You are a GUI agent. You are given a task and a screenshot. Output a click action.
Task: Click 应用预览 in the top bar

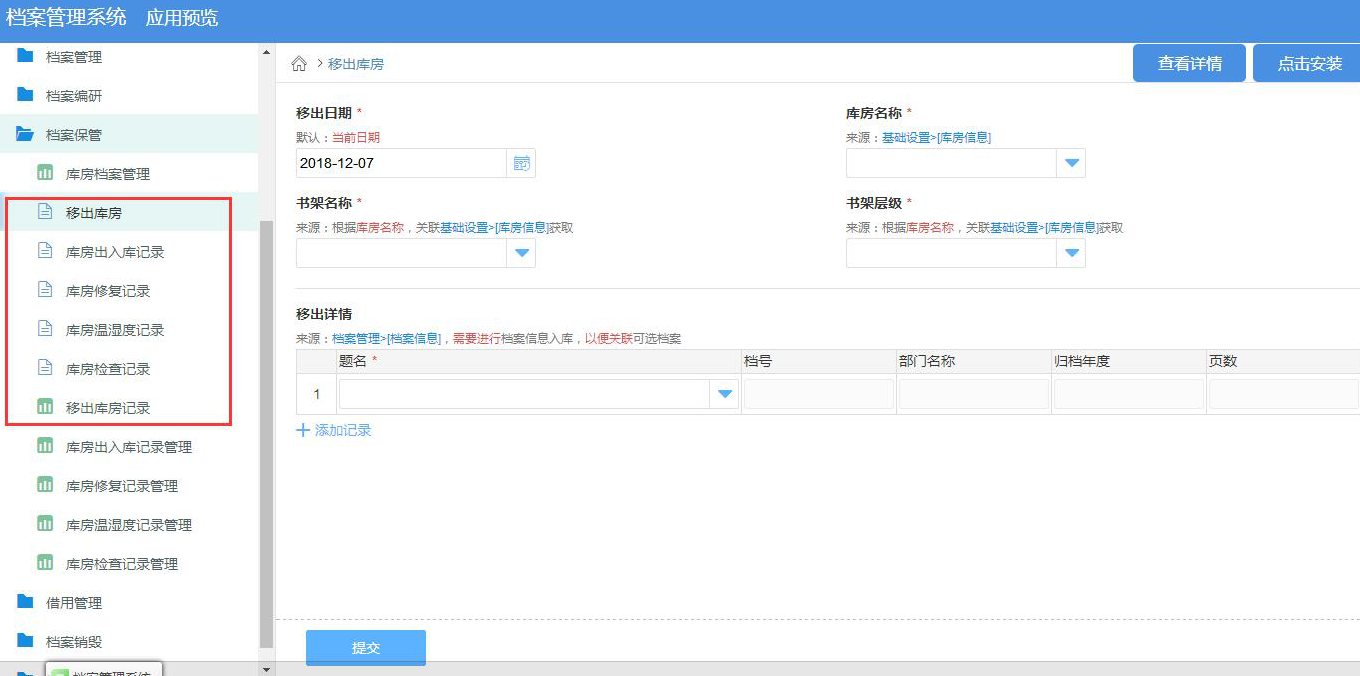click(179, 18)
